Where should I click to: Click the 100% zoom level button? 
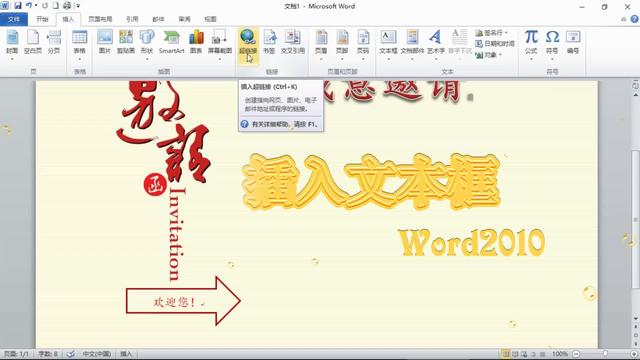pos(560,354)
